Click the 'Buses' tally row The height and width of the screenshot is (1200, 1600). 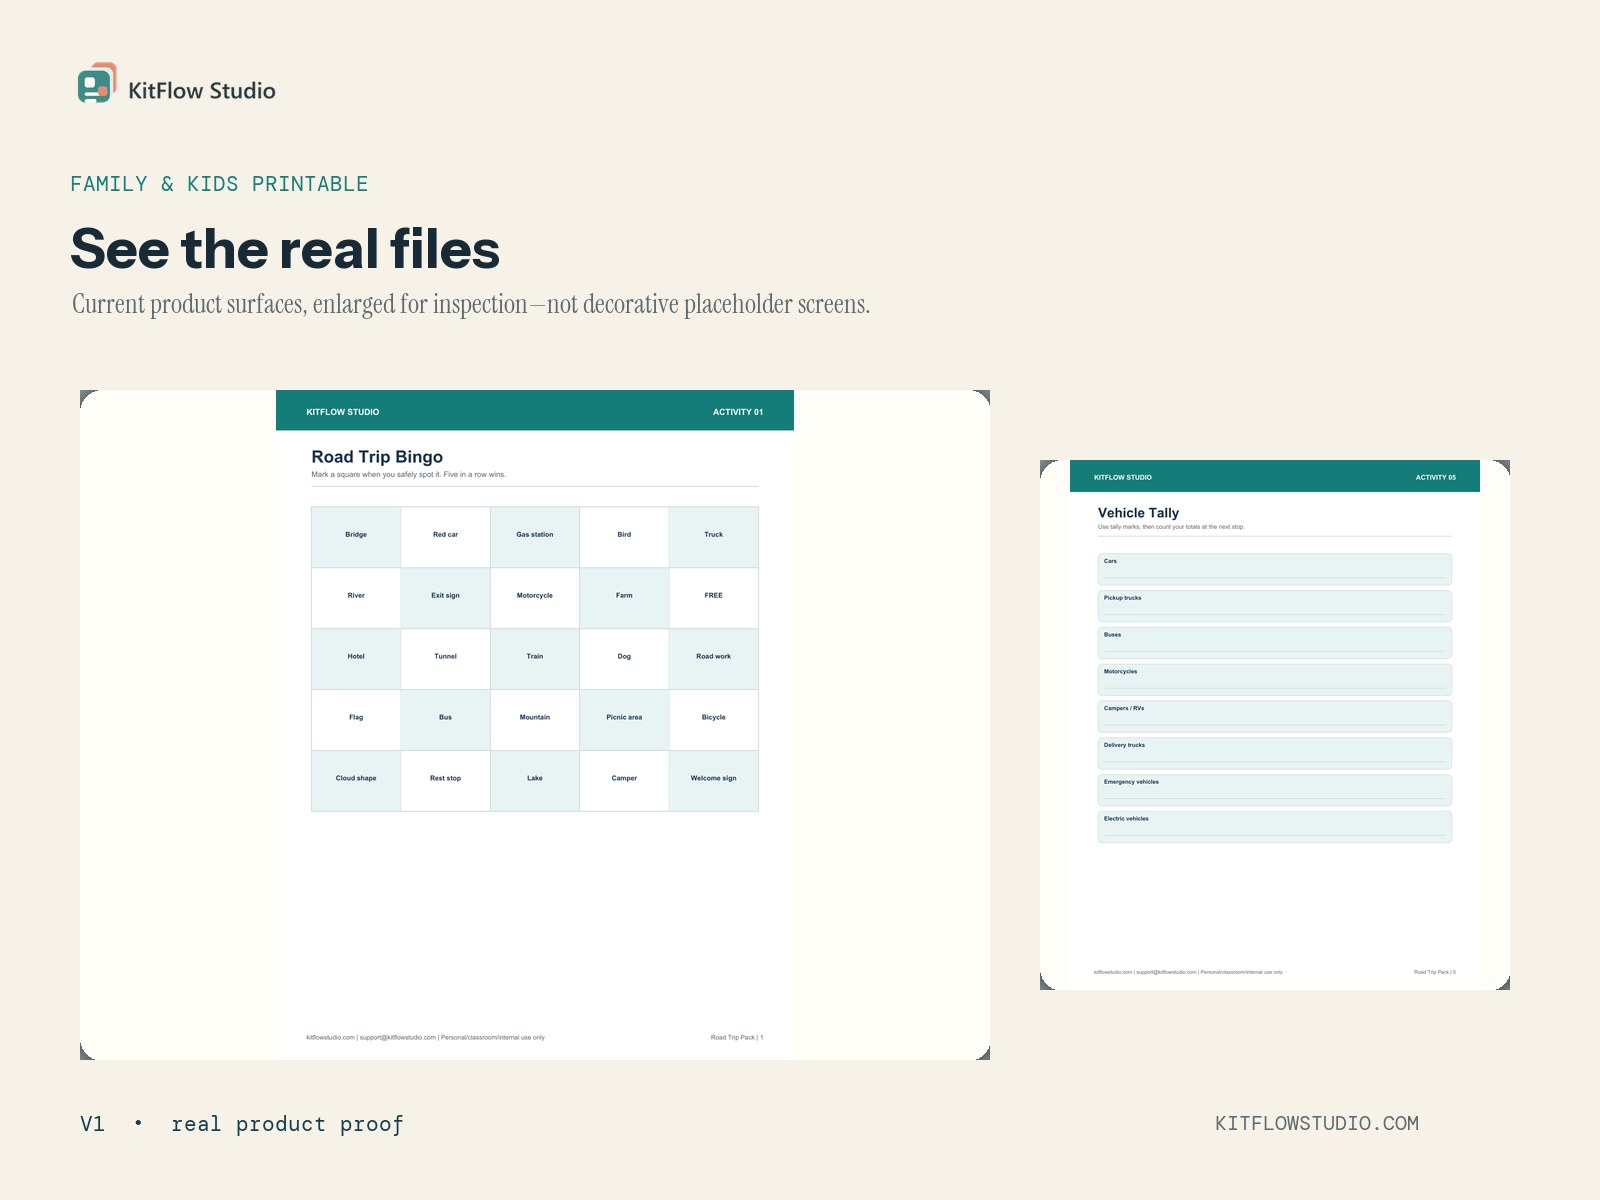tap(1275, 643)
